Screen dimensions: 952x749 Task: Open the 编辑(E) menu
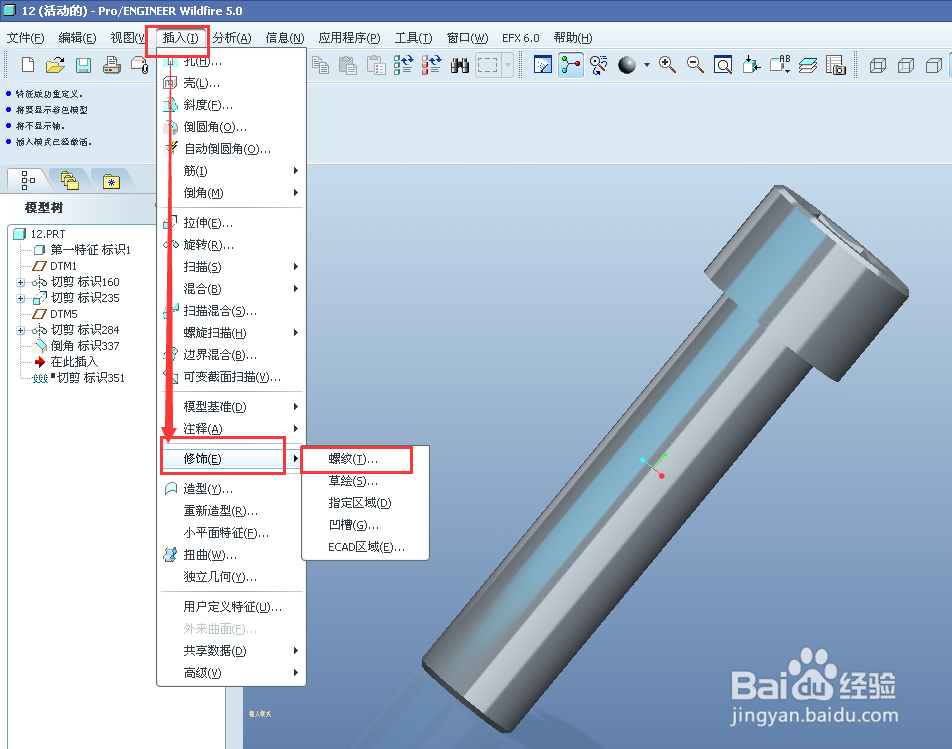pyautogui.click(x=77, y=38)
